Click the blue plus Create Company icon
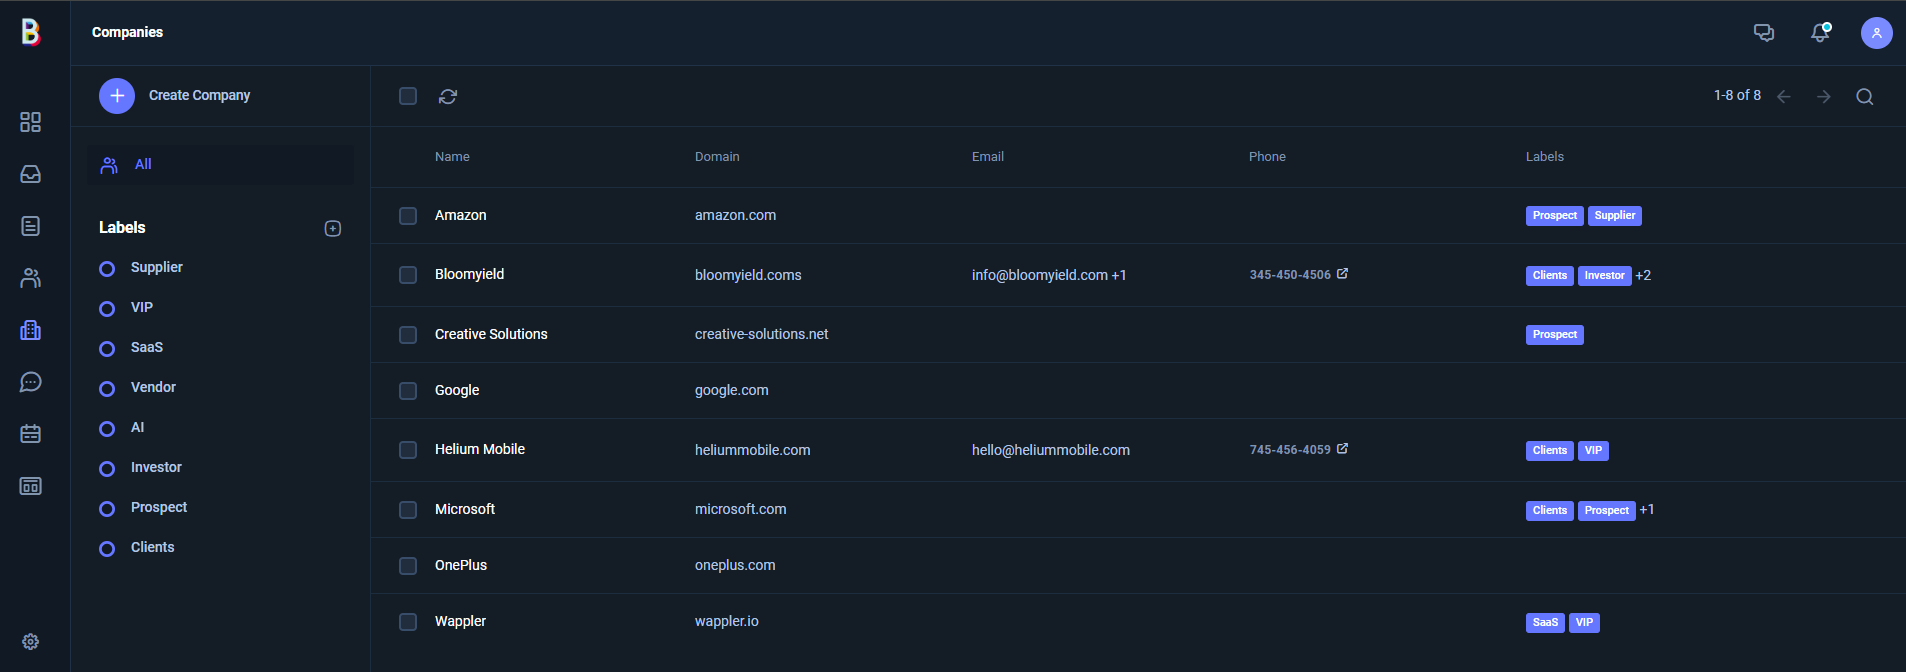The width and height of the screenshot is (1906, 672). (x=117, y=96)
